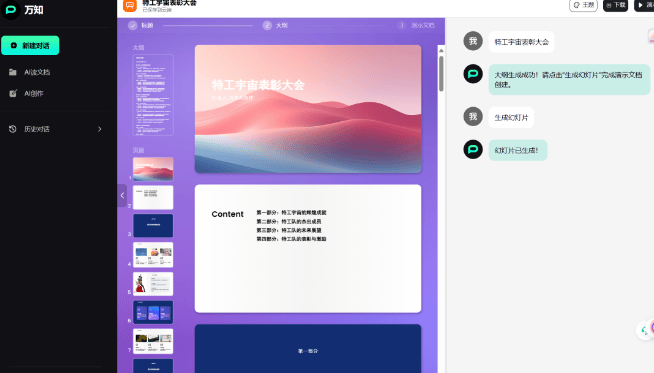Click the orange presentation icon beside the title
654x373 pixels.
(130, 5)
